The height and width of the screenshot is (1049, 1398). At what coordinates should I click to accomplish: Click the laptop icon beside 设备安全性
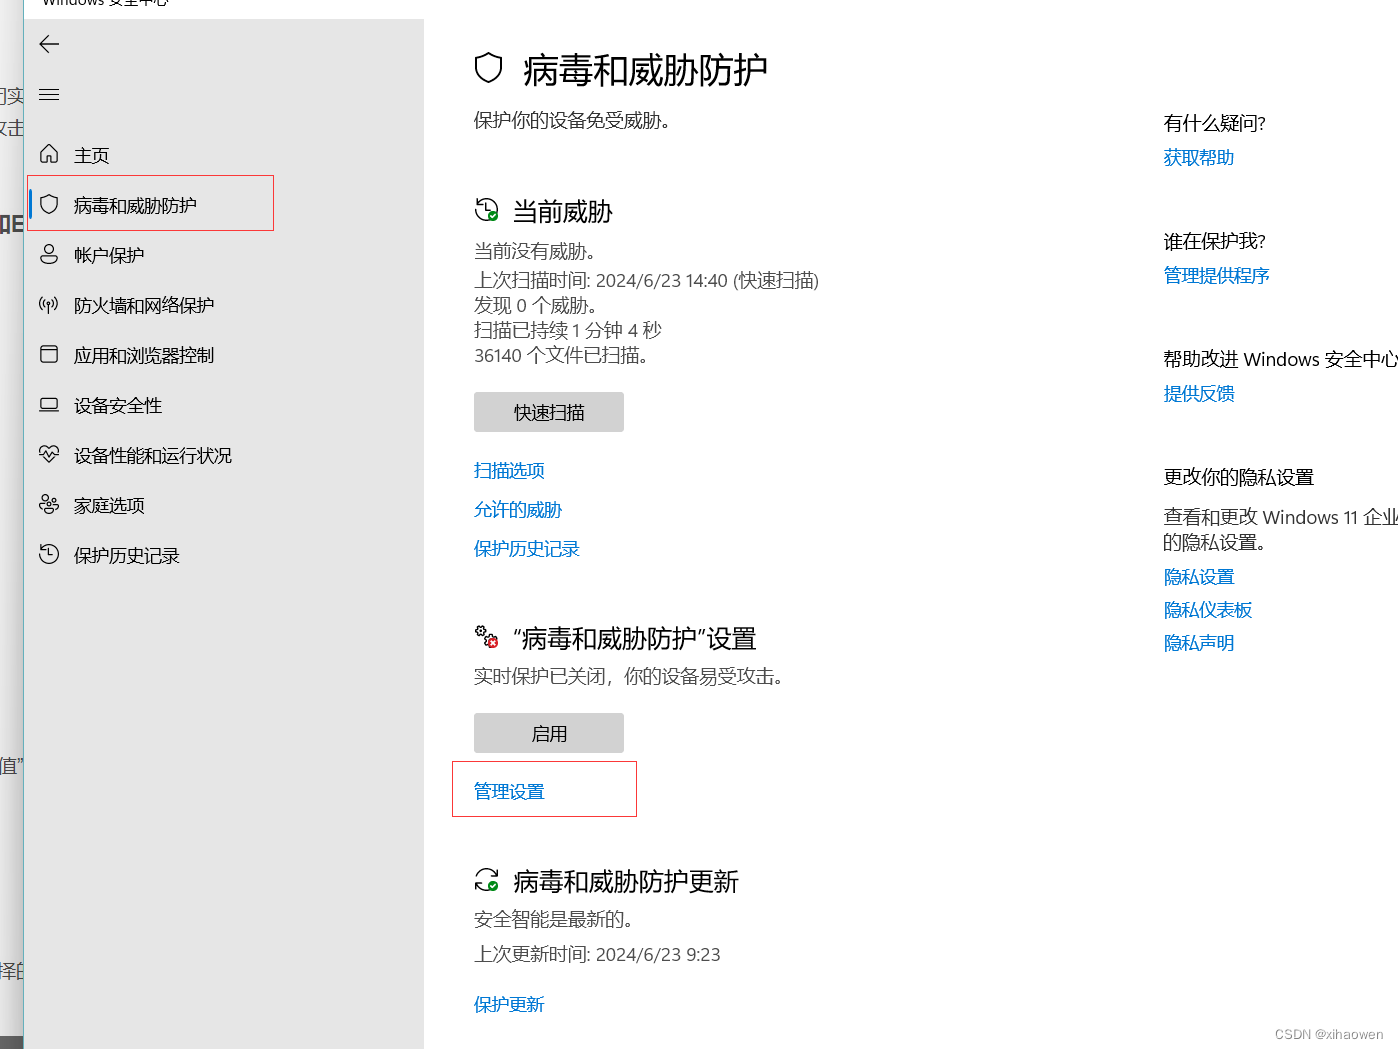49,404
